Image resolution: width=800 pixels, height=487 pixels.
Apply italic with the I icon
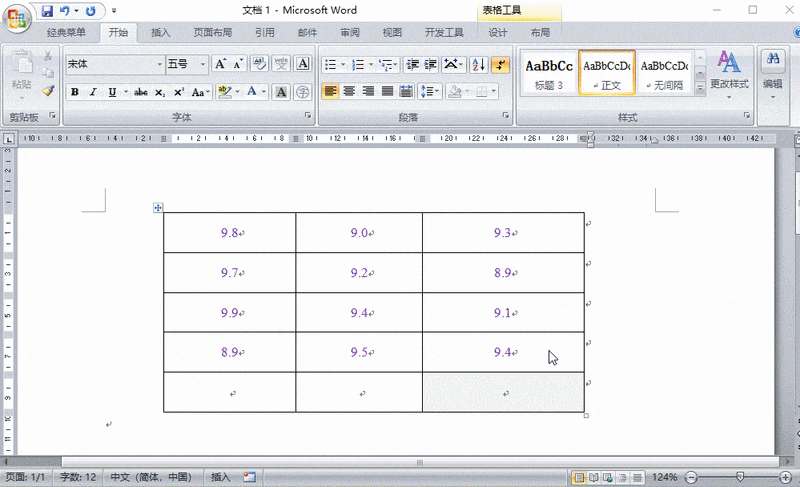[93, 92]
